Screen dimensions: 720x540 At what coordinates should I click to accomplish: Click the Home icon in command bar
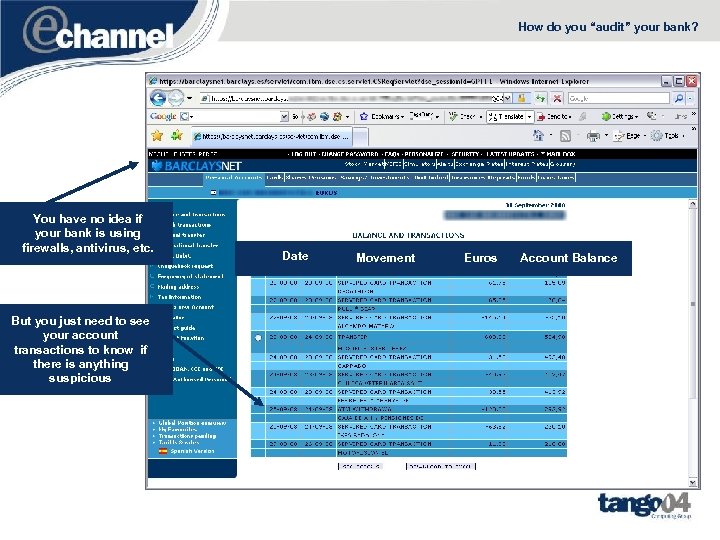click(538, 135)
